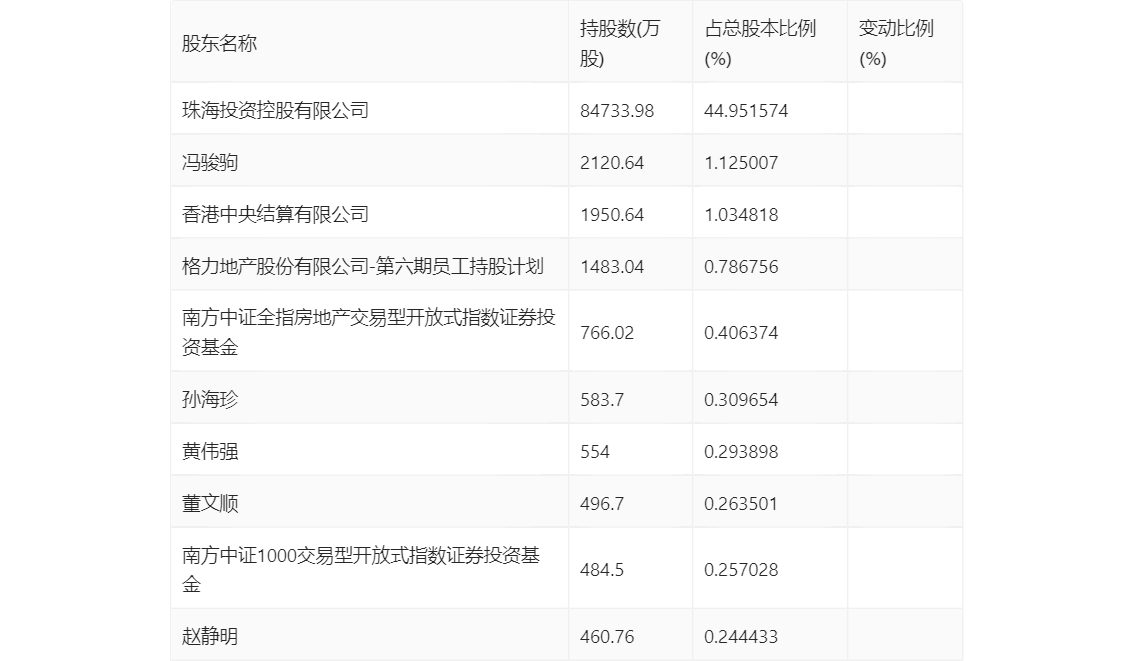The width and height of the screenshot is (1134, 661).
Task: Click shareholding value 484.5
Action: (602, 570)
